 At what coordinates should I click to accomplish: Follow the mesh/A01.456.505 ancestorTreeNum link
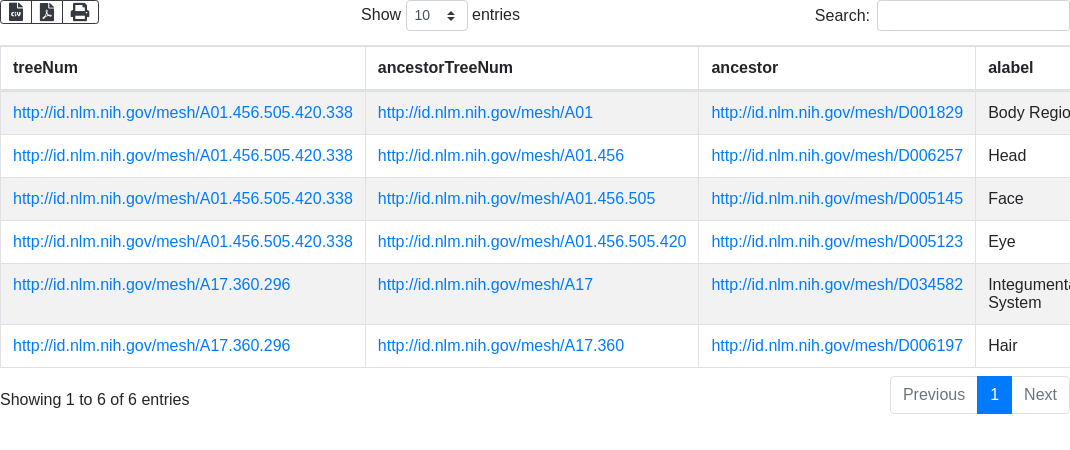tap(517, 199)
